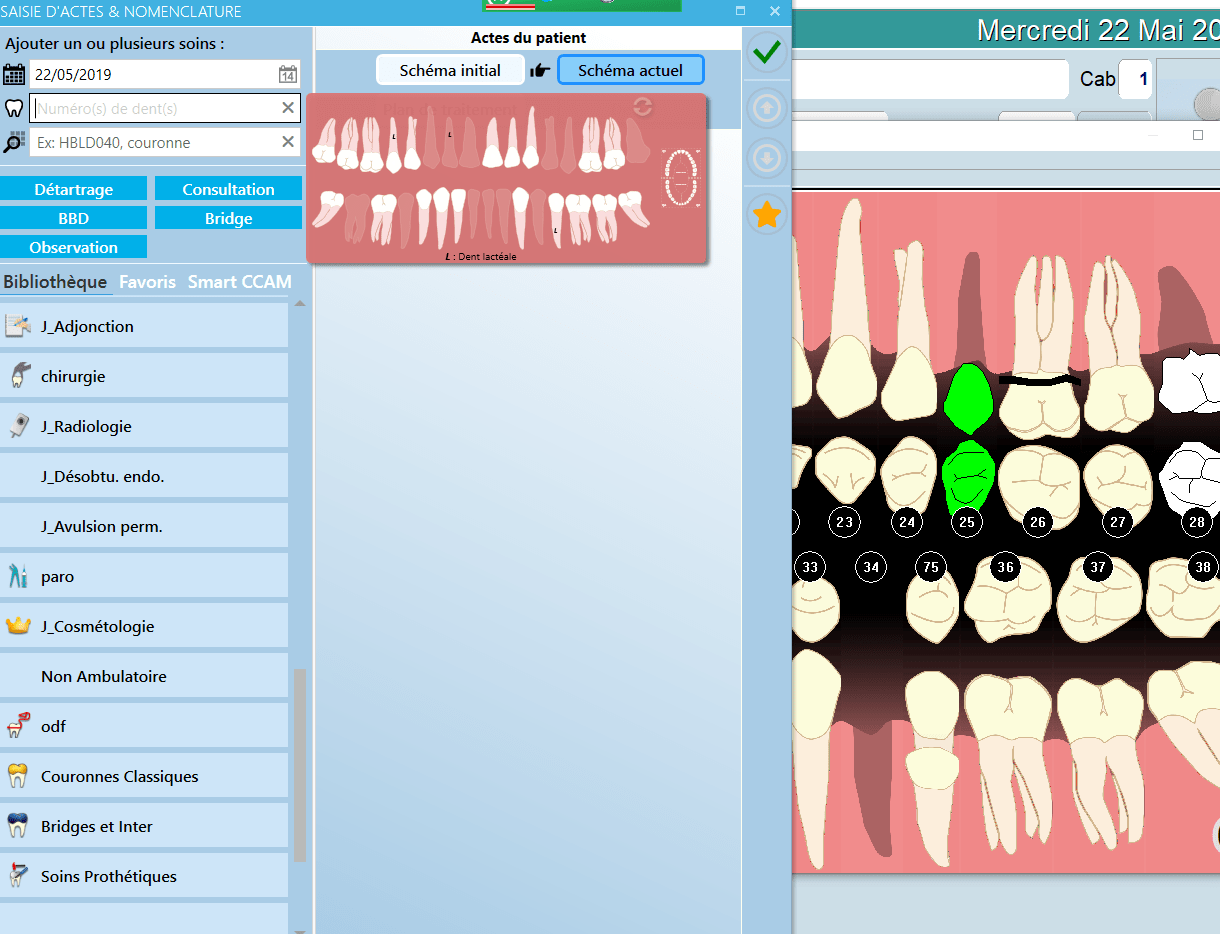Select Schéma initial view
Image resolution: width=1220 pixels, height=934 pixels.
click(450, 70)
